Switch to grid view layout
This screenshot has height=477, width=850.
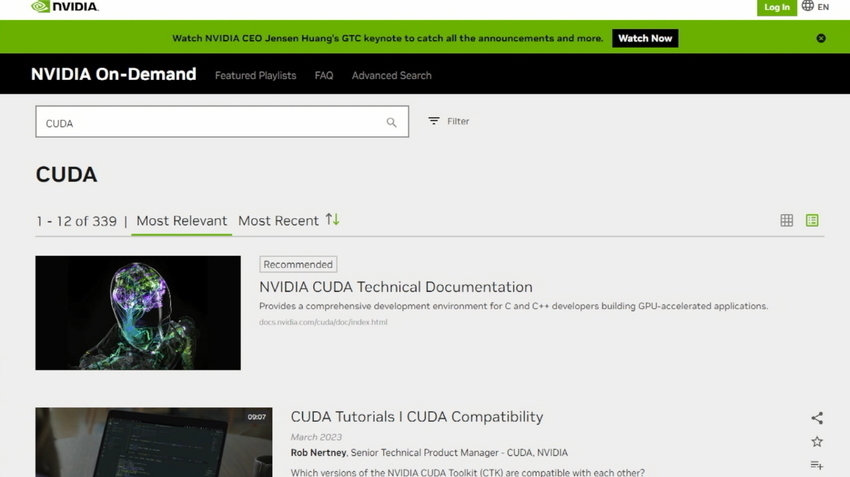click(787, 220)
